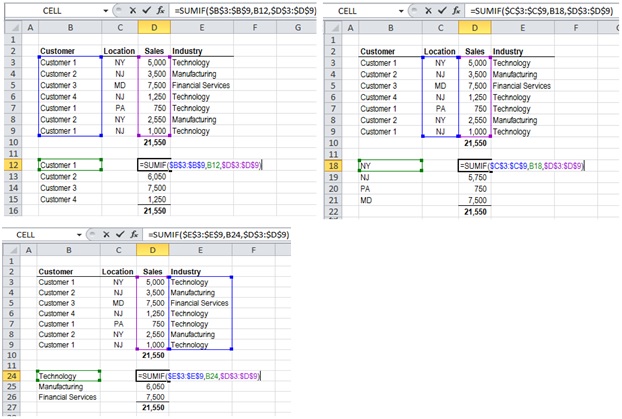The width and height of the screenshot is (622, 419).
Task: Select highlighted column D header in the B12 SUMIF sheet
Action: pyautogui.click(x=154, y=27)
